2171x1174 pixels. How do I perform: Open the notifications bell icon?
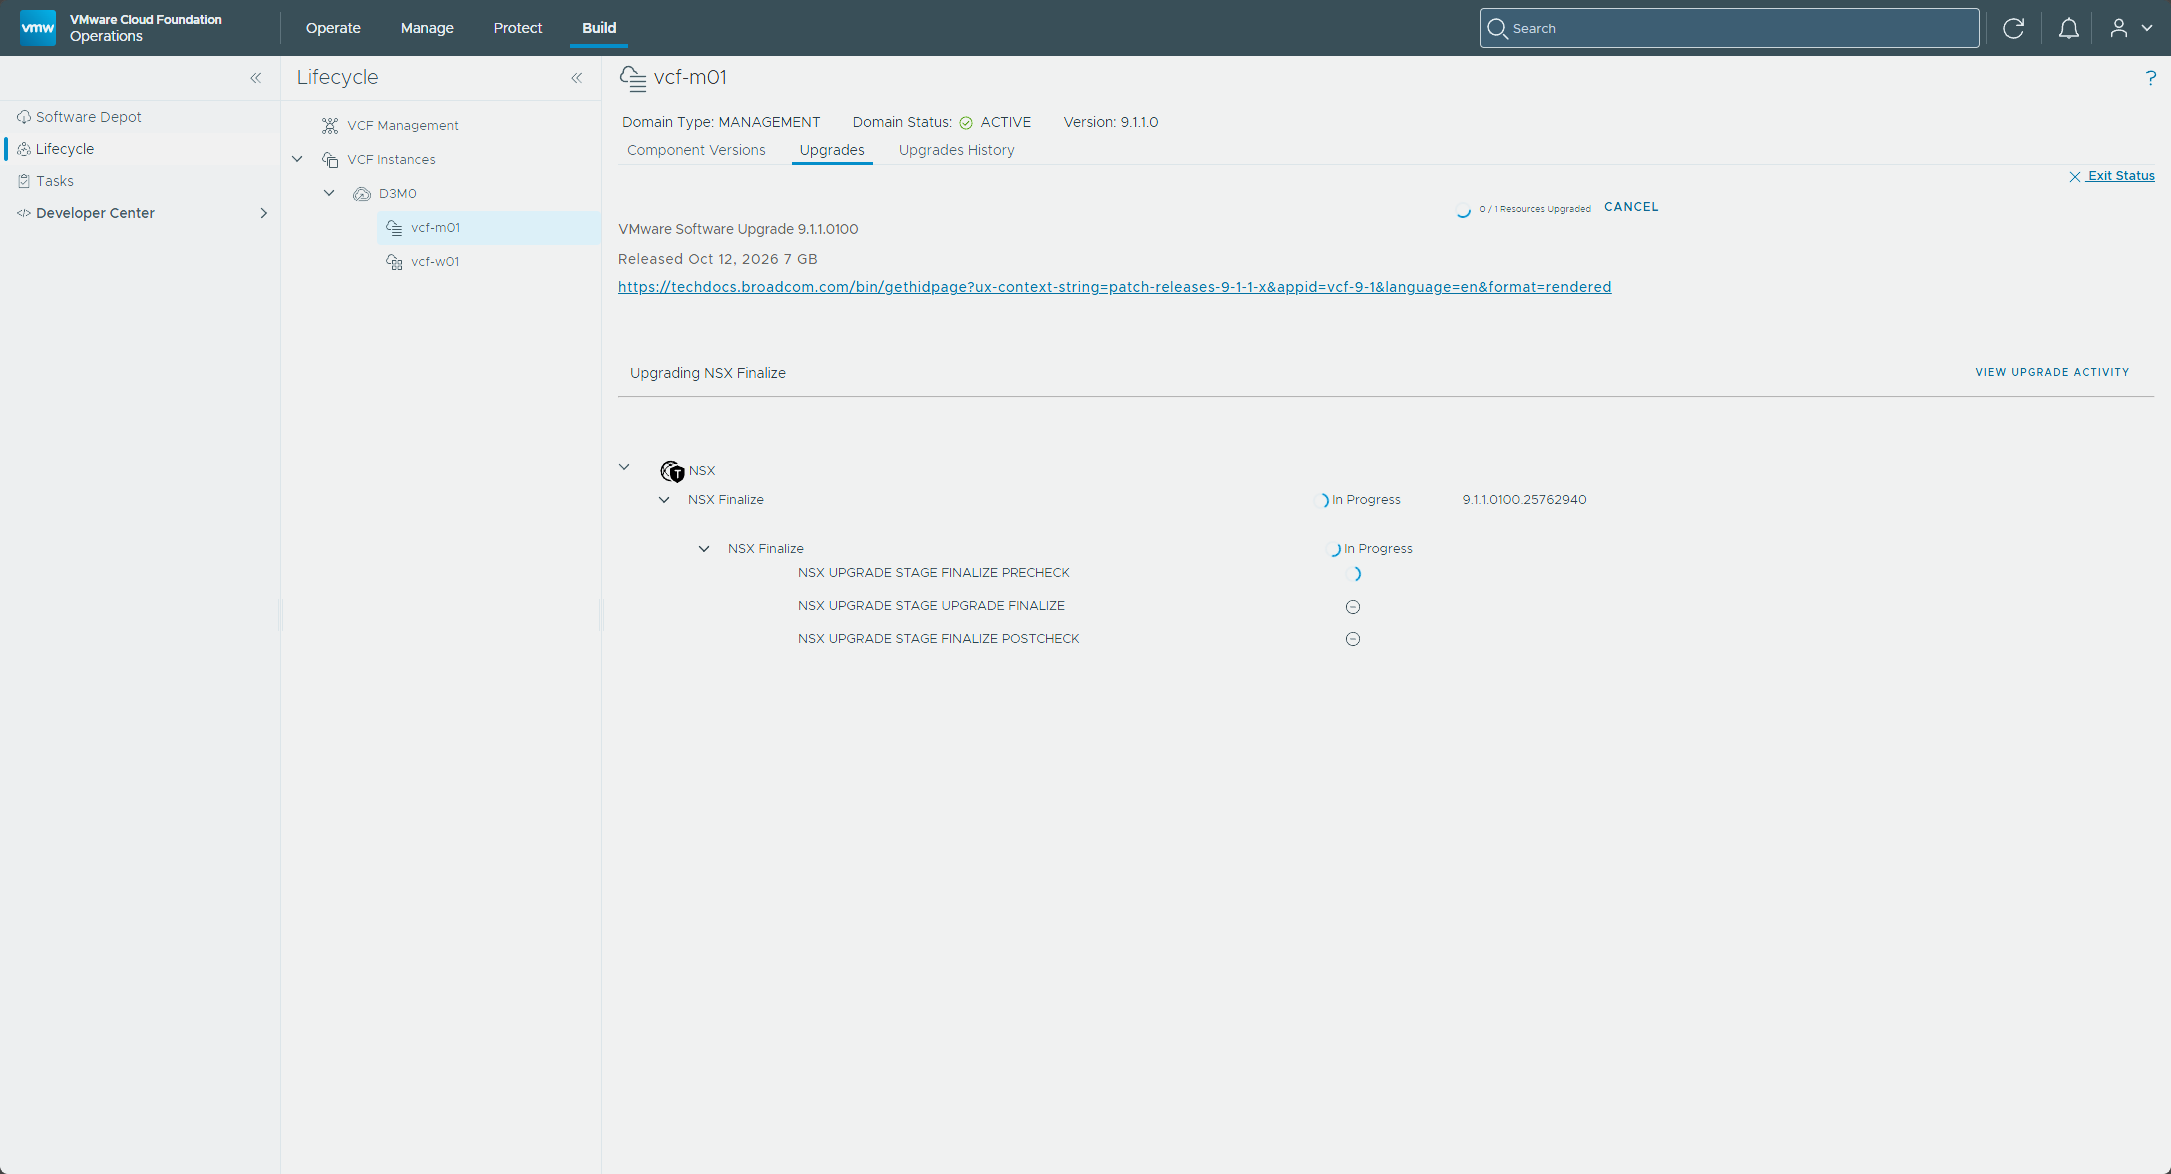(x=2068, y=28)
